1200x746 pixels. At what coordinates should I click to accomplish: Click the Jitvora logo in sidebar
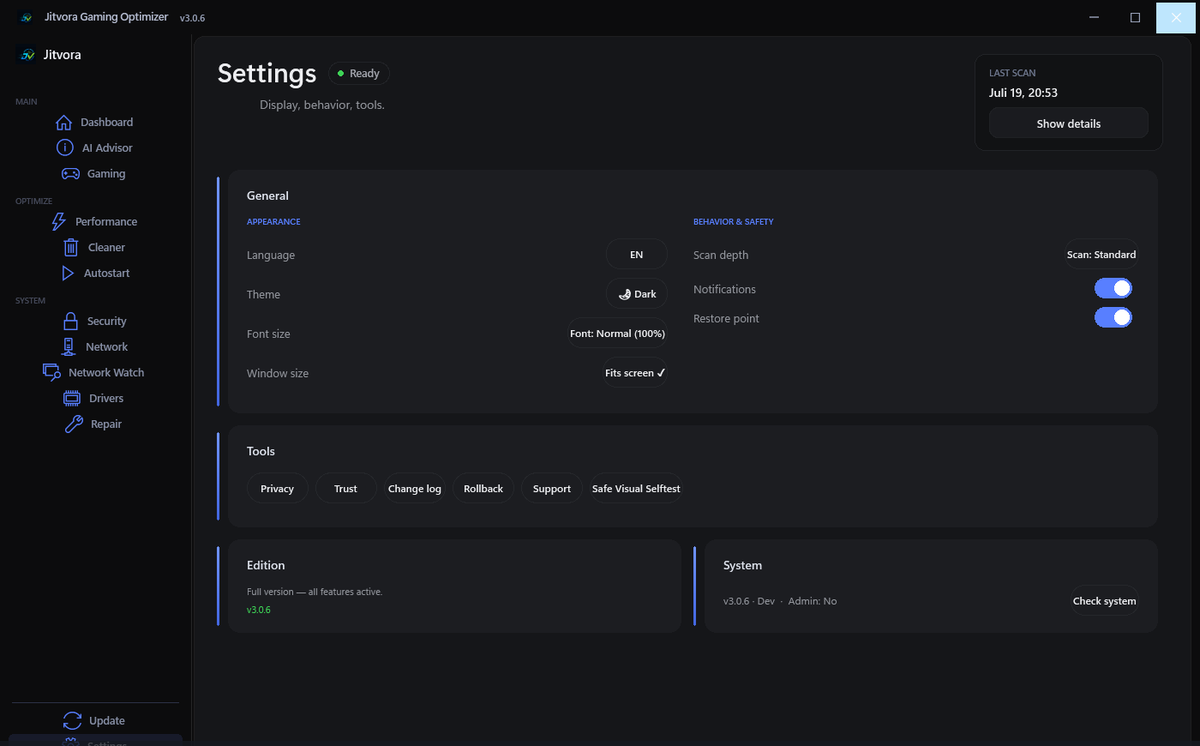[x=28, y=55]
